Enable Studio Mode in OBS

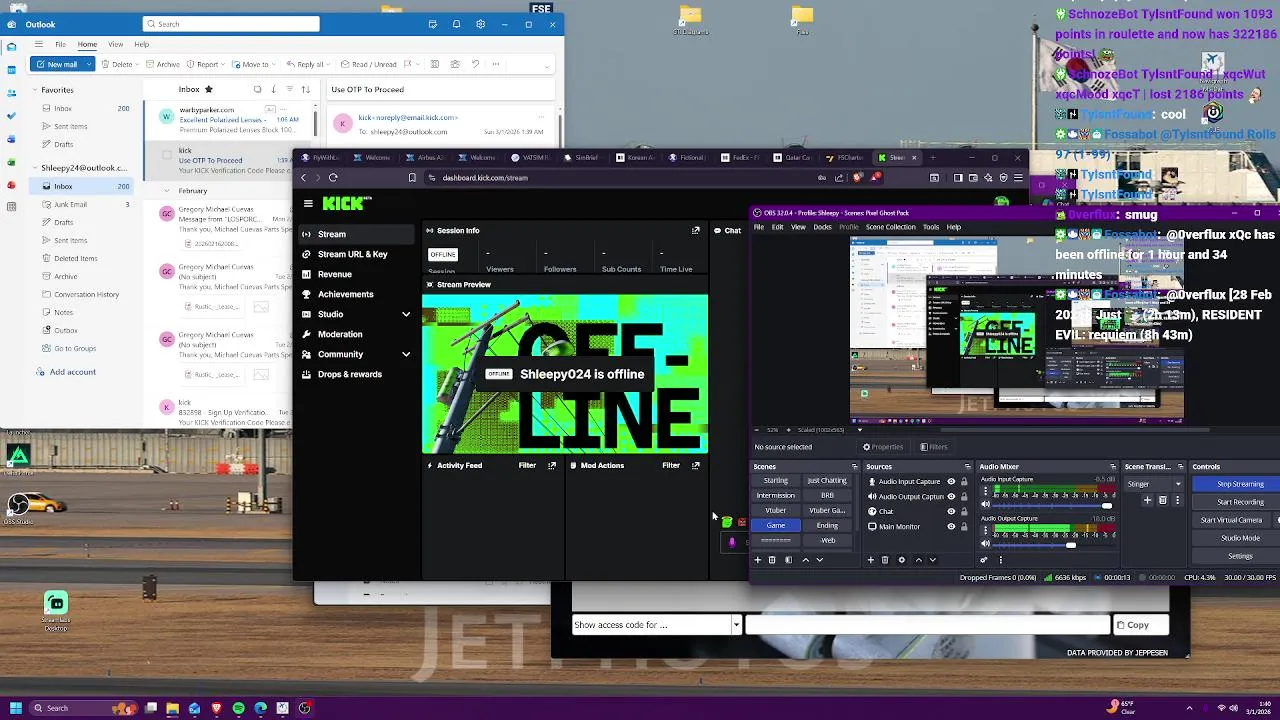pyautogui.click(x=1240, y=538)
